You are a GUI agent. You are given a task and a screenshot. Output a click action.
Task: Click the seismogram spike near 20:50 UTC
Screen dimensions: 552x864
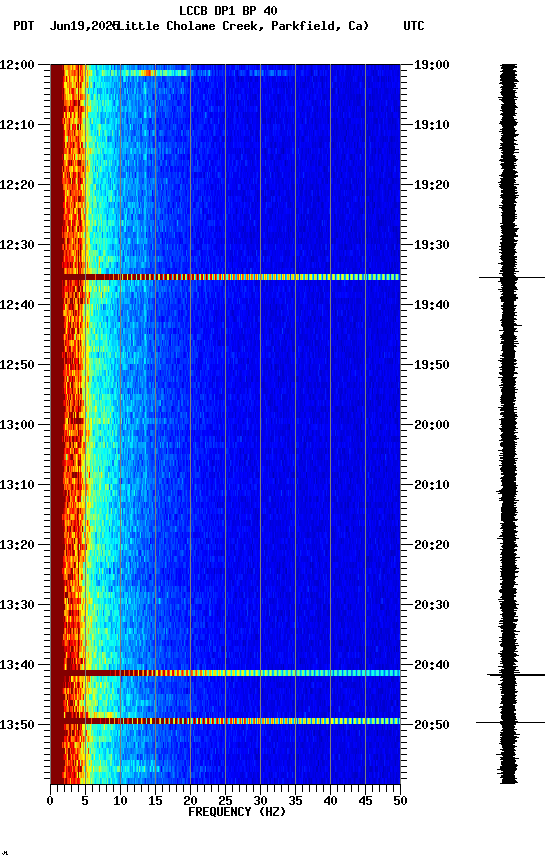point(511,722)
